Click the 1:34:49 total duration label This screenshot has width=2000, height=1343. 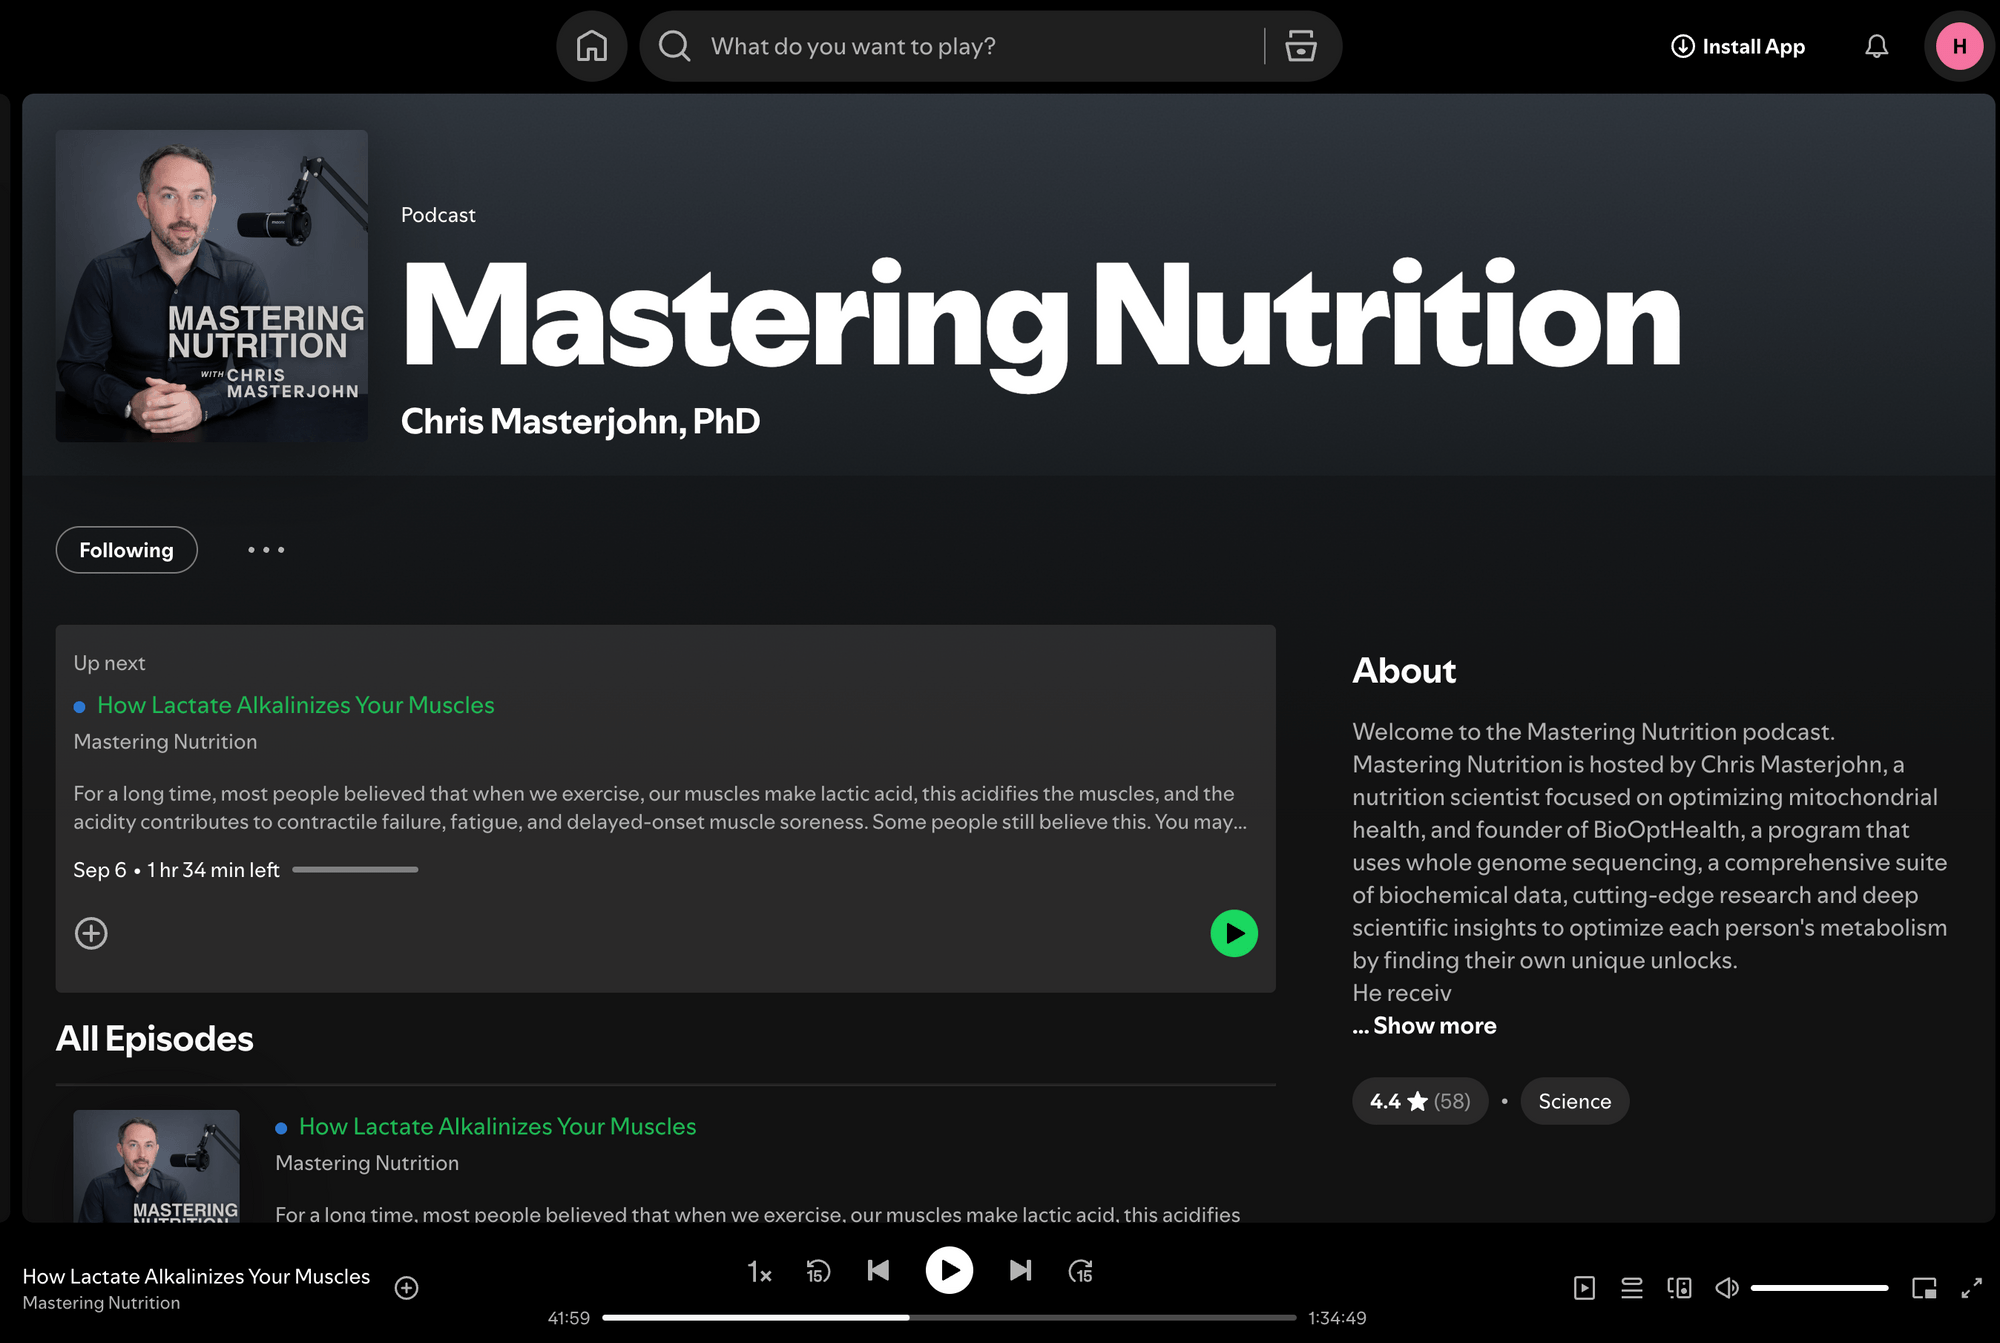tap(1337, 1318)
